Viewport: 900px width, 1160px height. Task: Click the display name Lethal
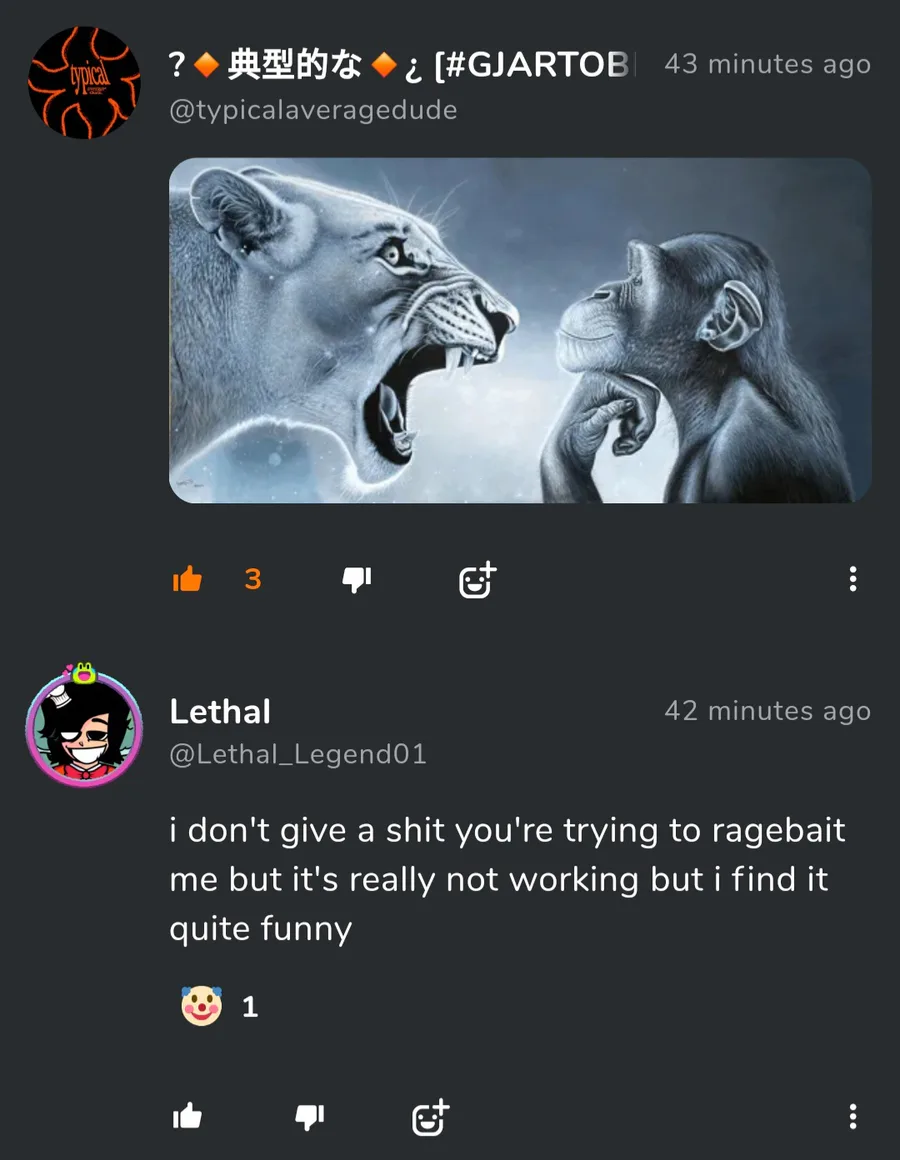point(220,712)
